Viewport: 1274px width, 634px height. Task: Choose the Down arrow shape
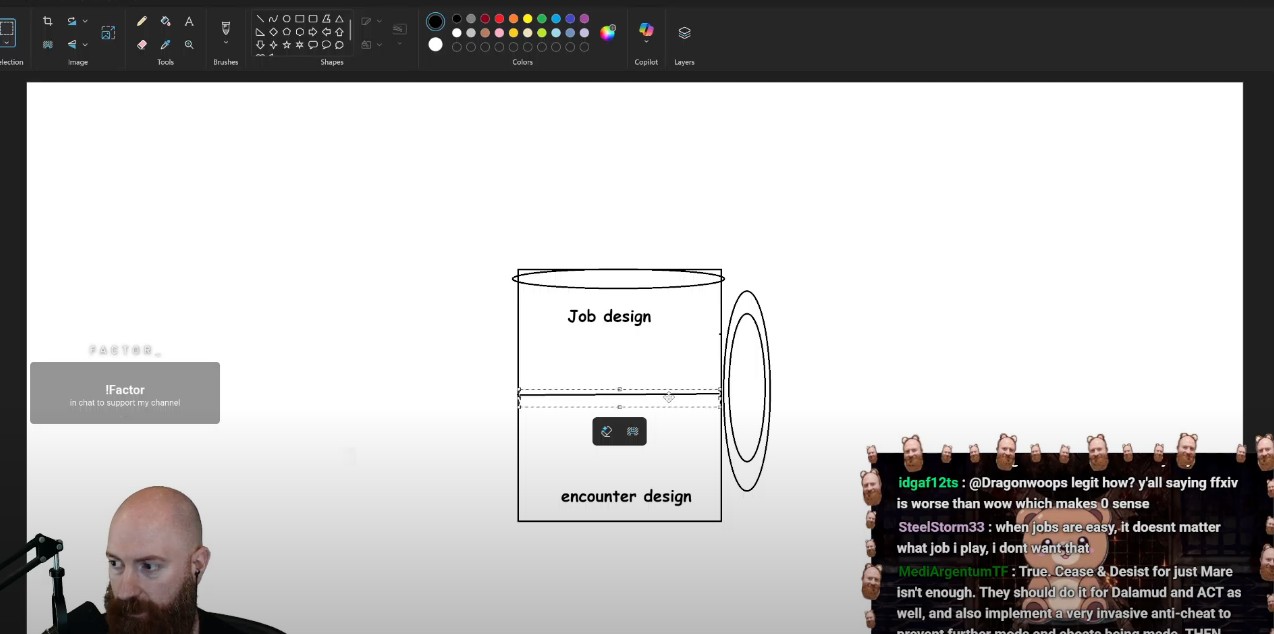(x=260, y=45)
